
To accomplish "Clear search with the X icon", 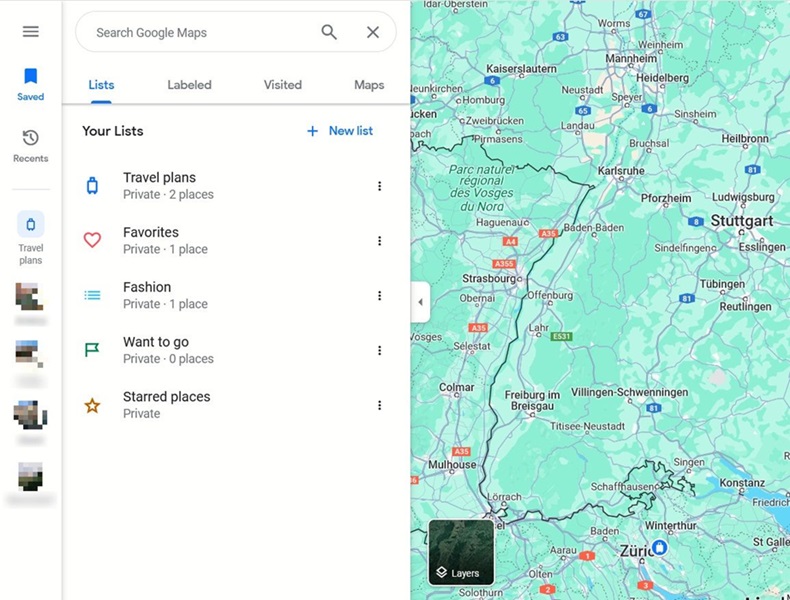I will coord(373,32).
